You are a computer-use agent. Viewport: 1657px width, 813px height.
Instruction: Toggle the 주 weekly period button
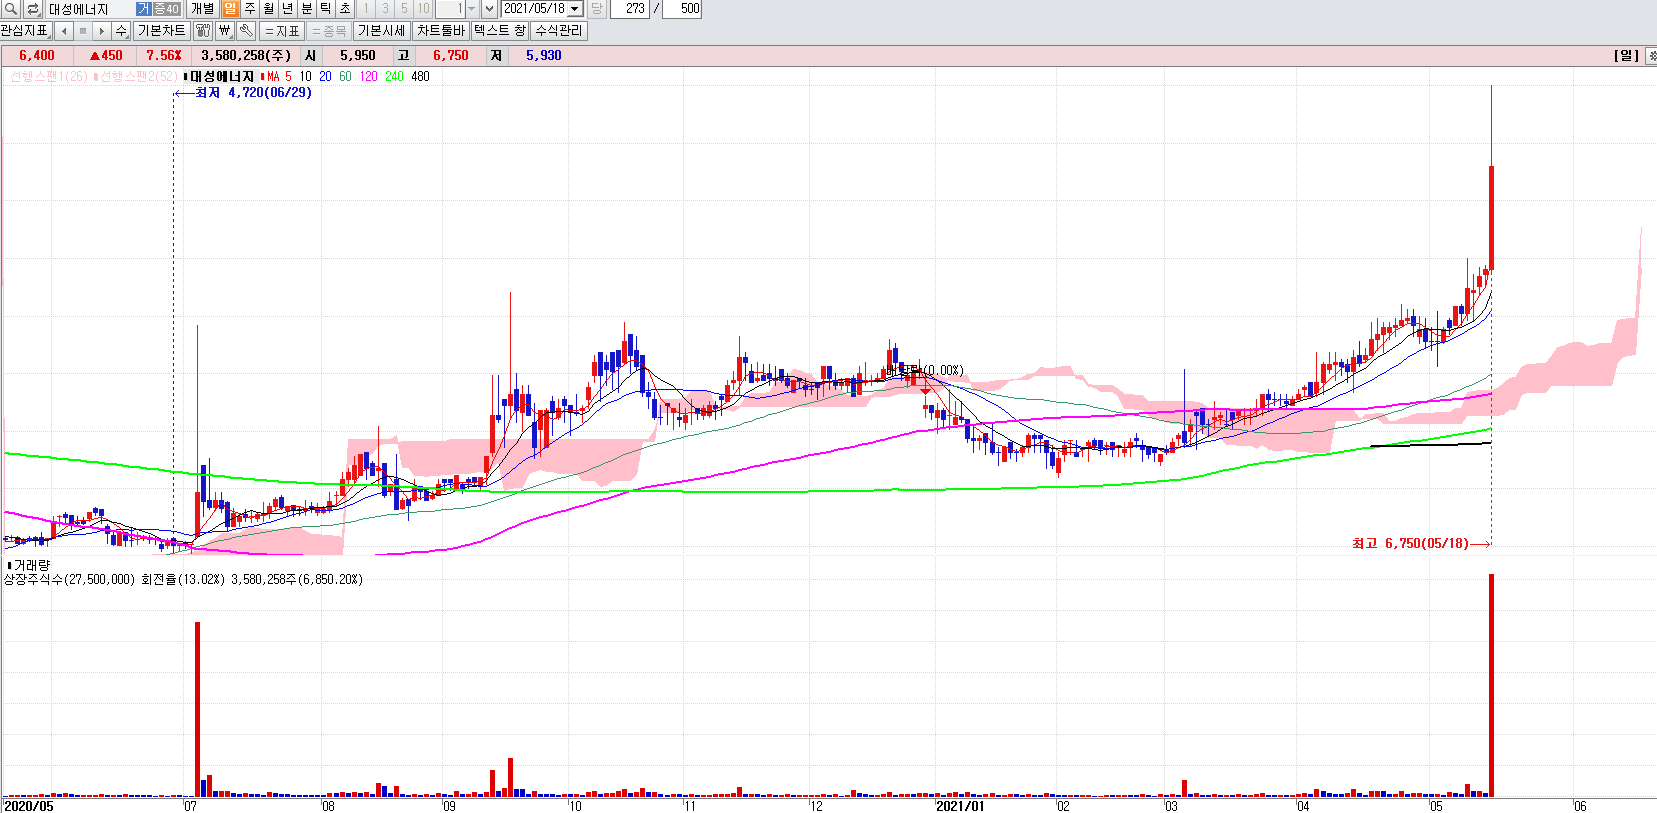(249, 9)
